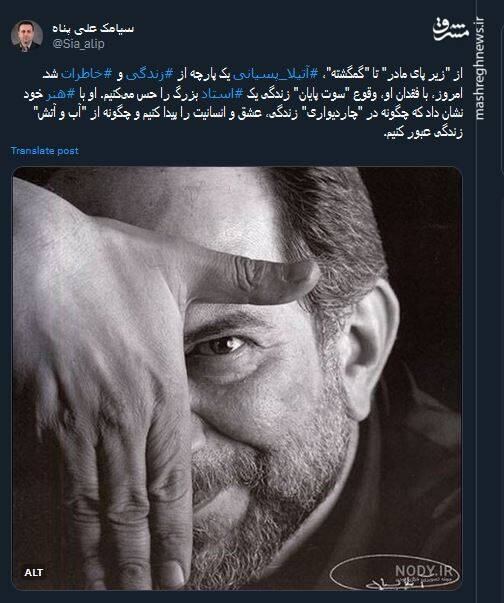This screenshot has height=603, width=504.
Task: Click the Mashregh logo in the corner
Action: pos(451,30)
